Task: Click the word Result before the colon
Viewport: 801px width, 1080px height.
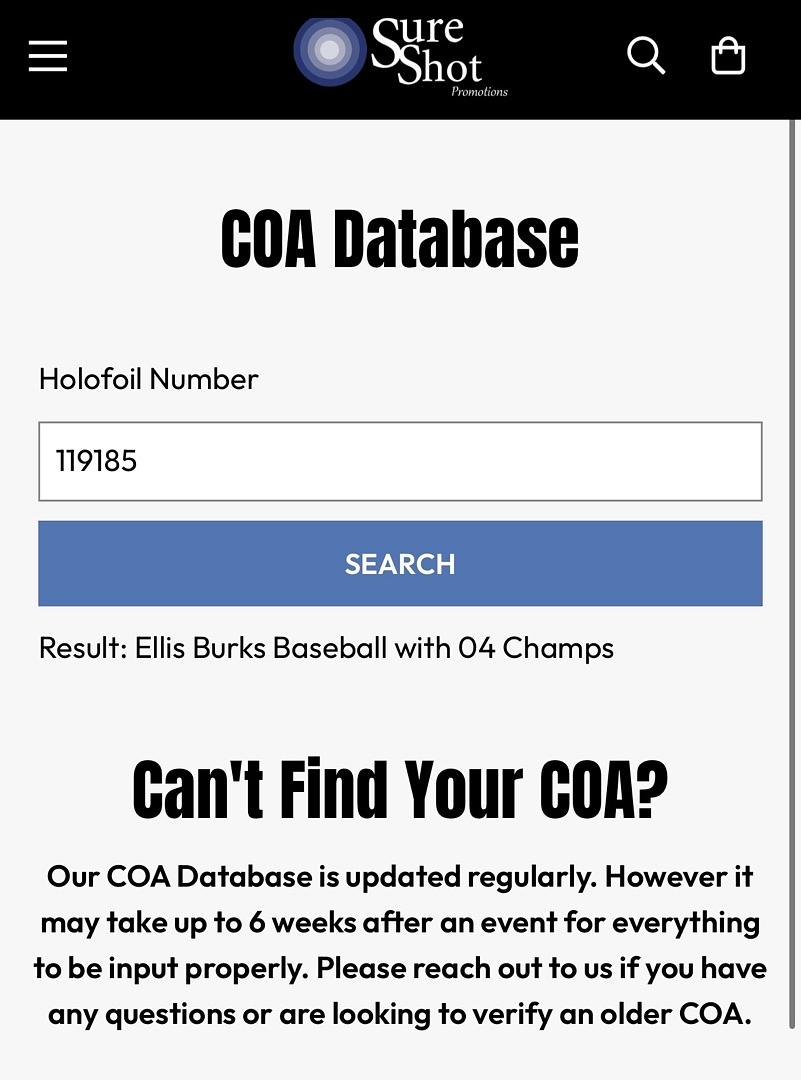Action: 80,648
